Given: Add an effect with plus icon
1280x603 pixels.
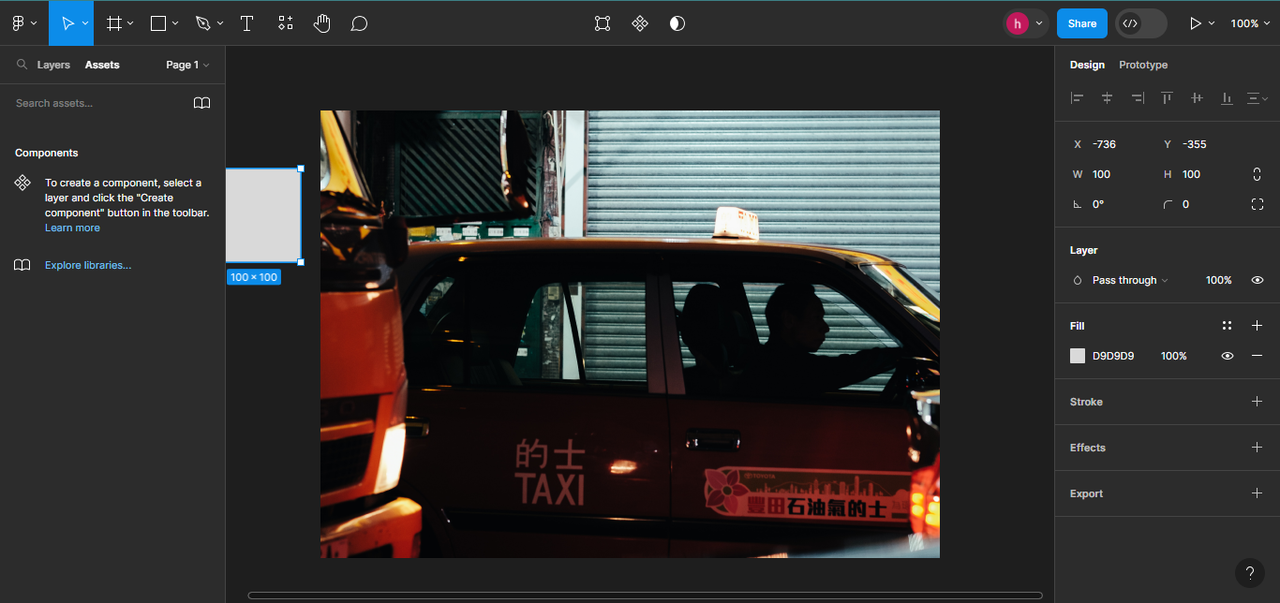Looking at the screenshot, I should tap(1257, 448).
